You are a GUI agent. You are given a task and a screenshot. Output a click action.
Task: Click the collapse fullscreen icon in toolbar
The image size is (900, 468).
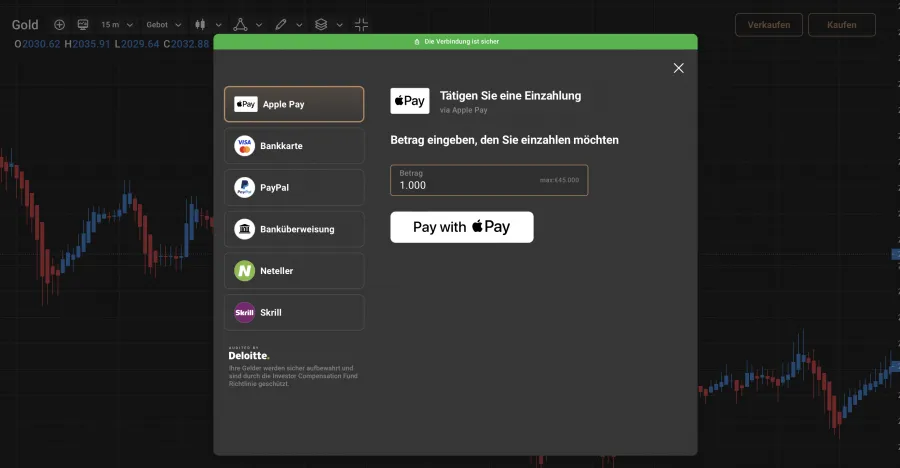(361, 24)
